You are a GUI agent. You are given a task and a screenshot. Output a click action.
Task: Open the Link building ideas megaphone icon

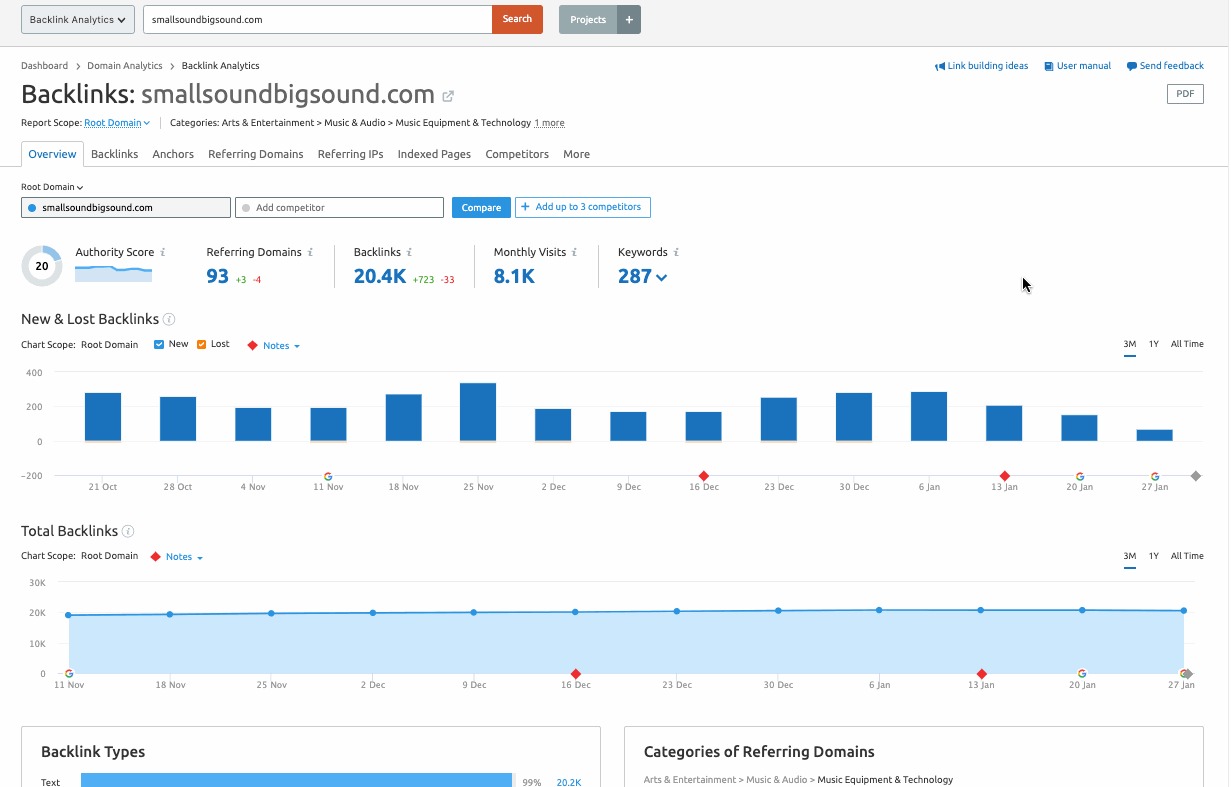coord(940,66)
